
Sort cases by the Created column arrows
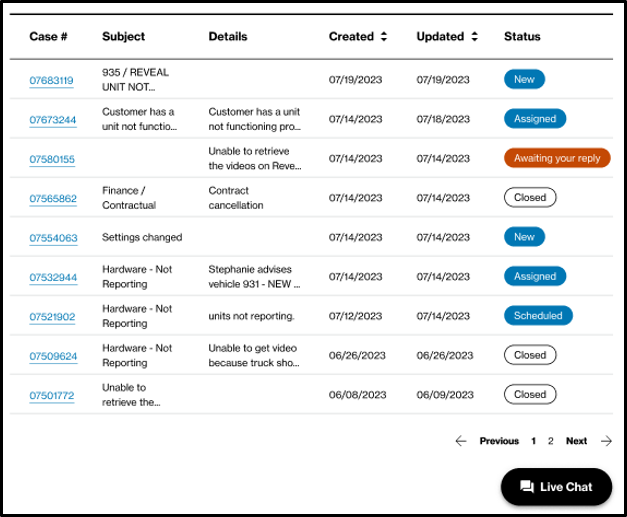[x=383, y=36]
